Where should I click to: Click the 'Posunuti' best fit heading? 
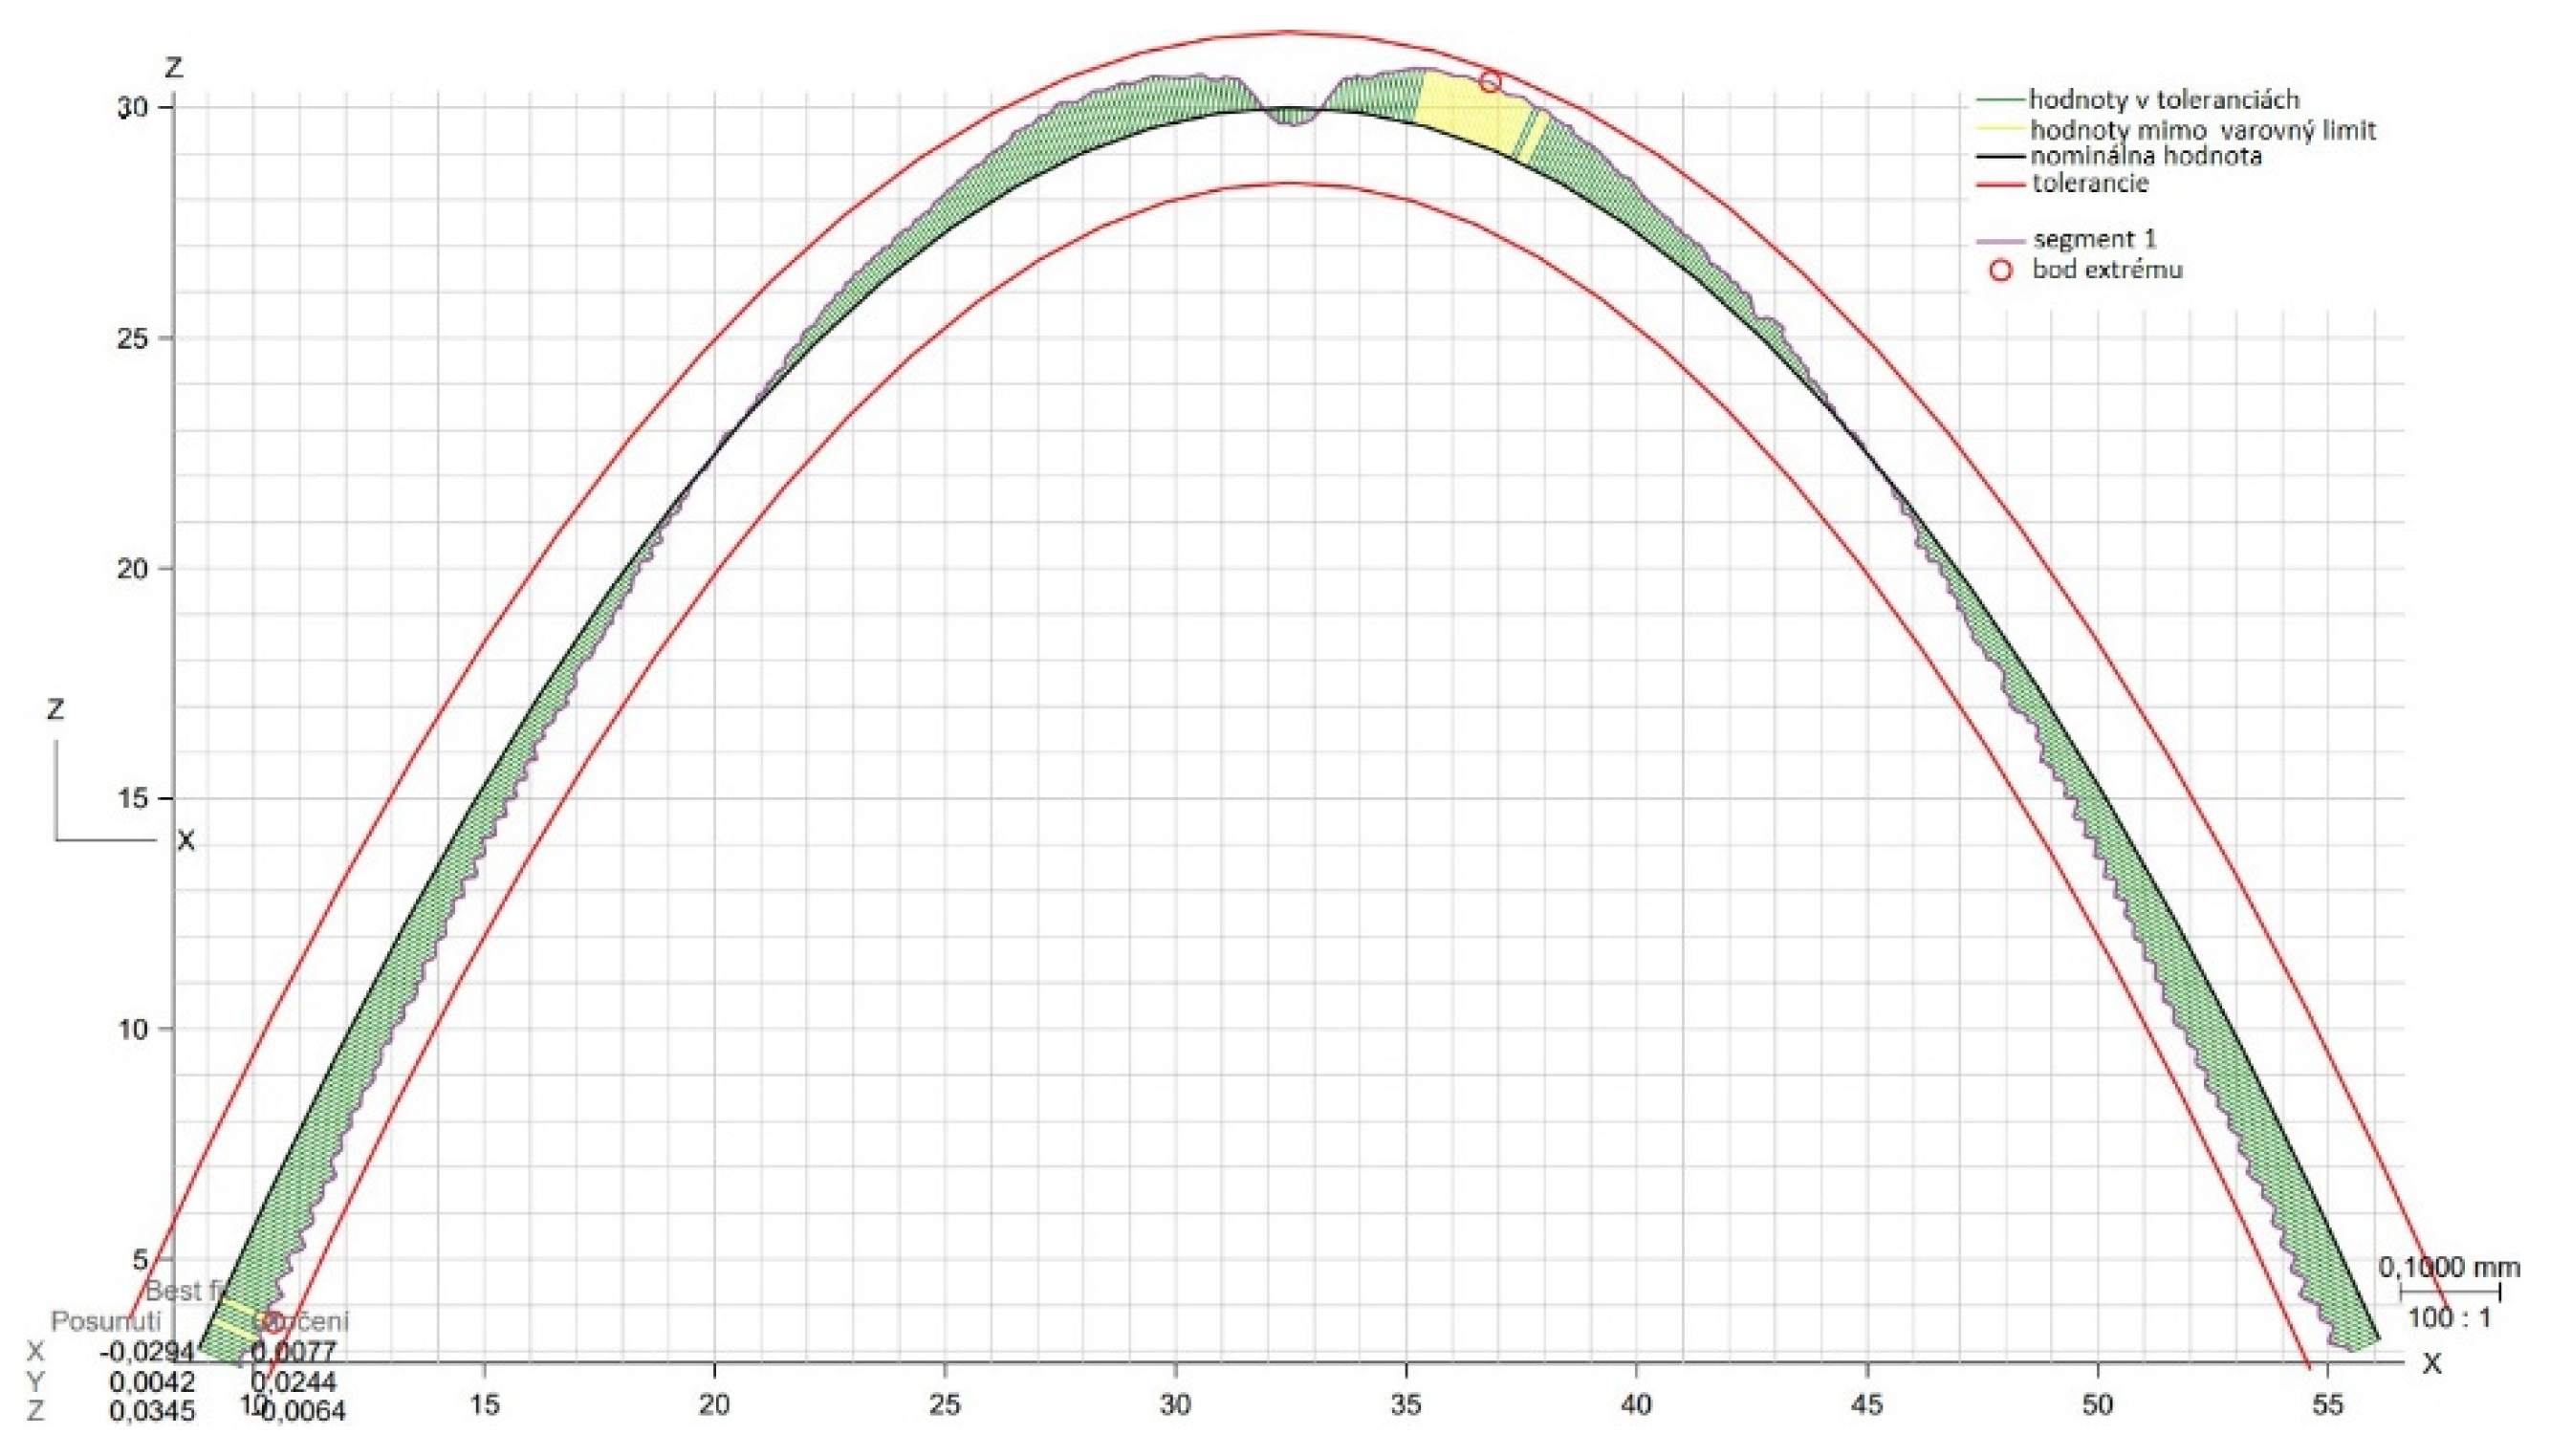tap(104, 1321)
